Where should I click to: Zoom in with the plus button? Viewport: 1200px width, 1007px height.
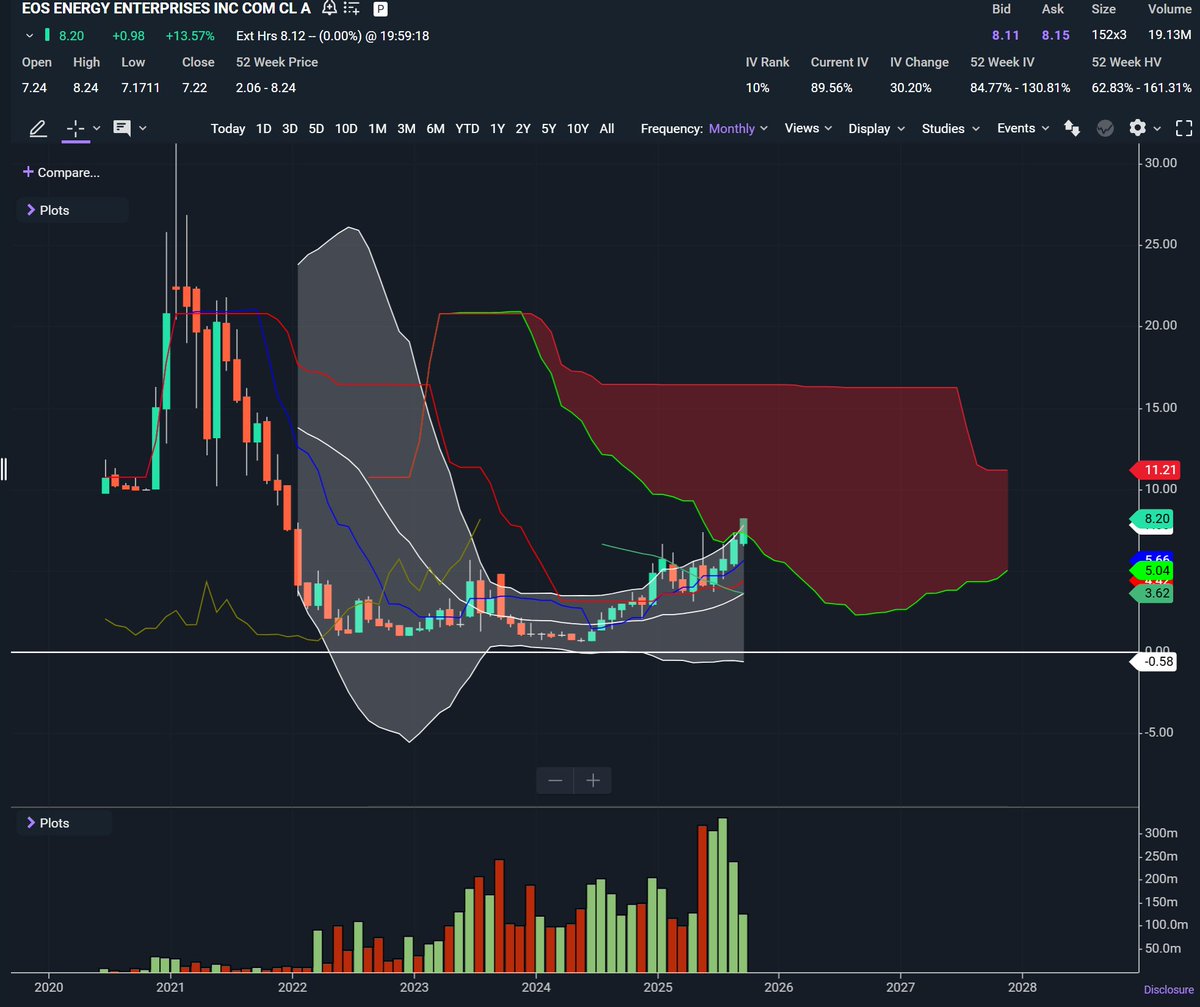[593, 780]
